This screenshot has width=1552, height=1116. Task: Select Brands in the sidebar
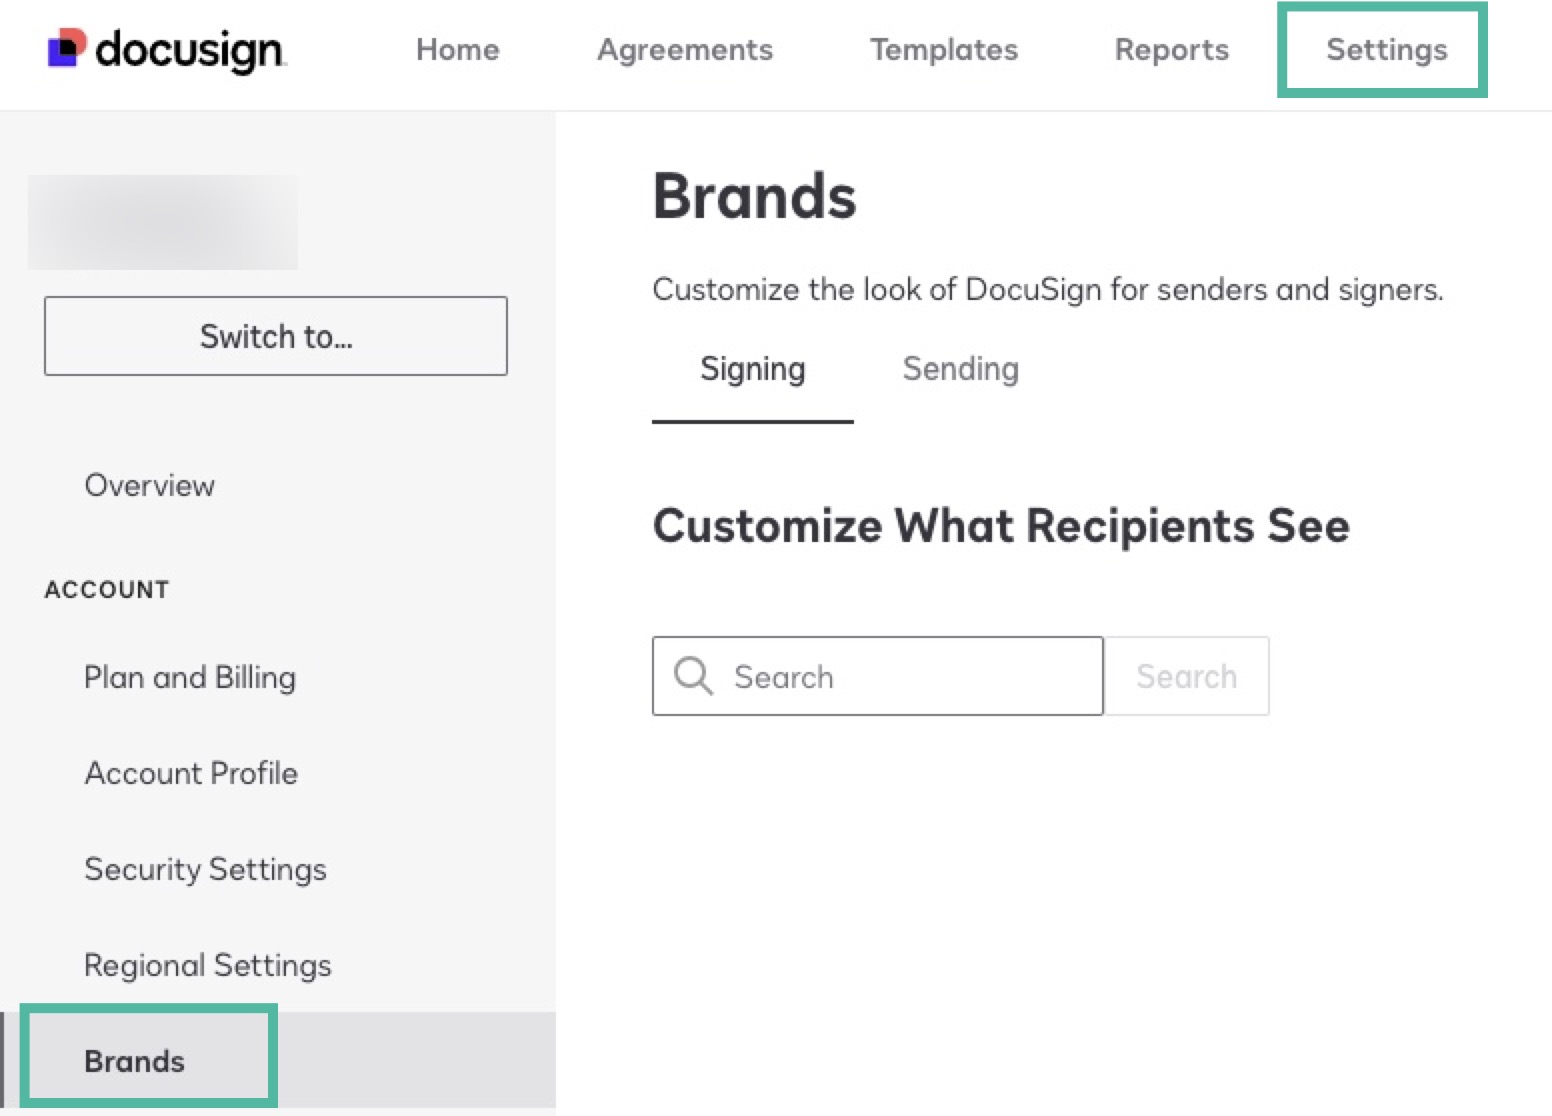click(134, 1061)
